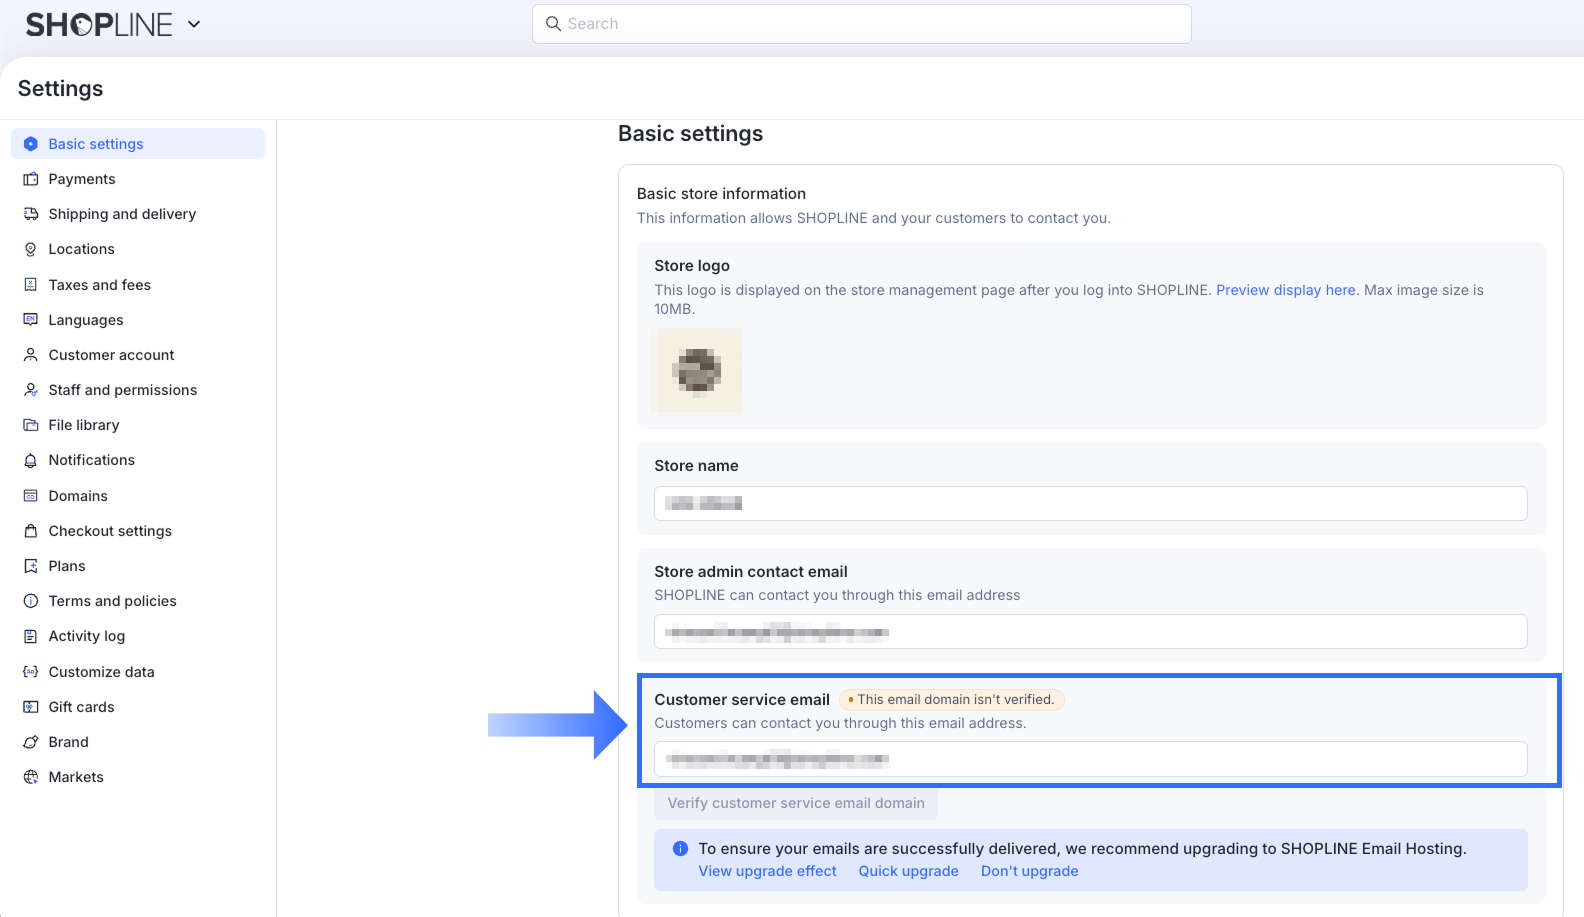Click Verify customer service email domain button

pos(796,803)
